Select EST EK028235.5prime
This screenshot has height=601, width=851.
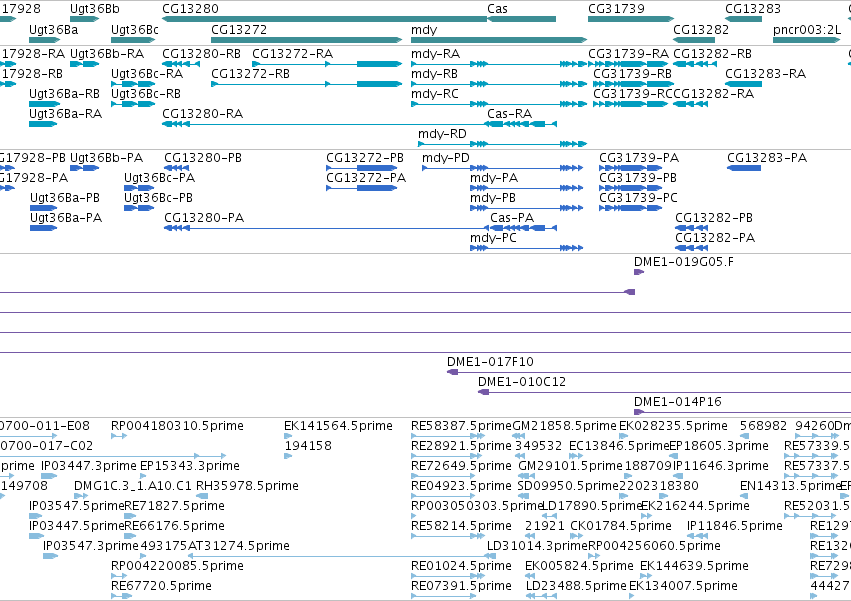coord(674,426)
